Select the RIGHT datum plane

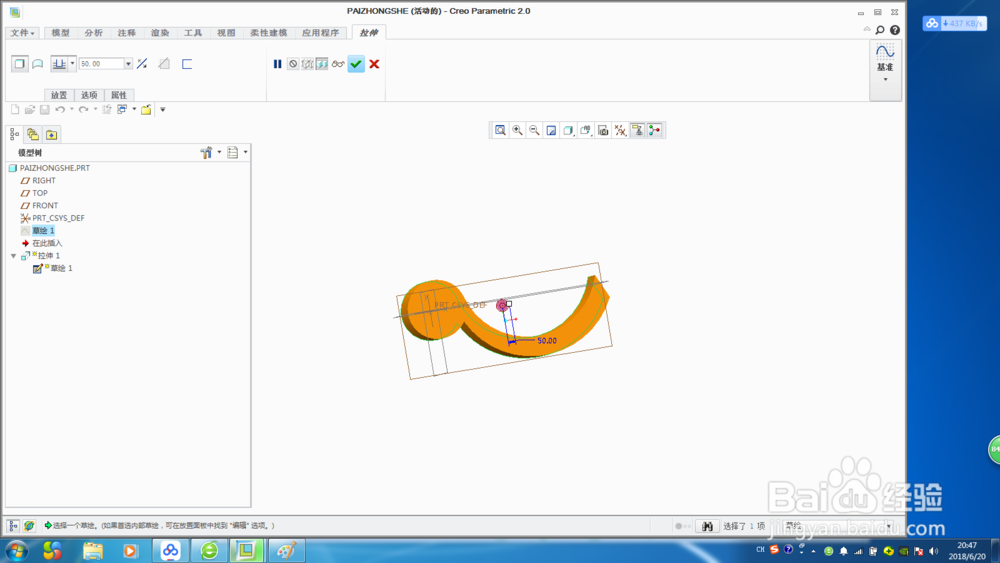click(x=44, y=180)
